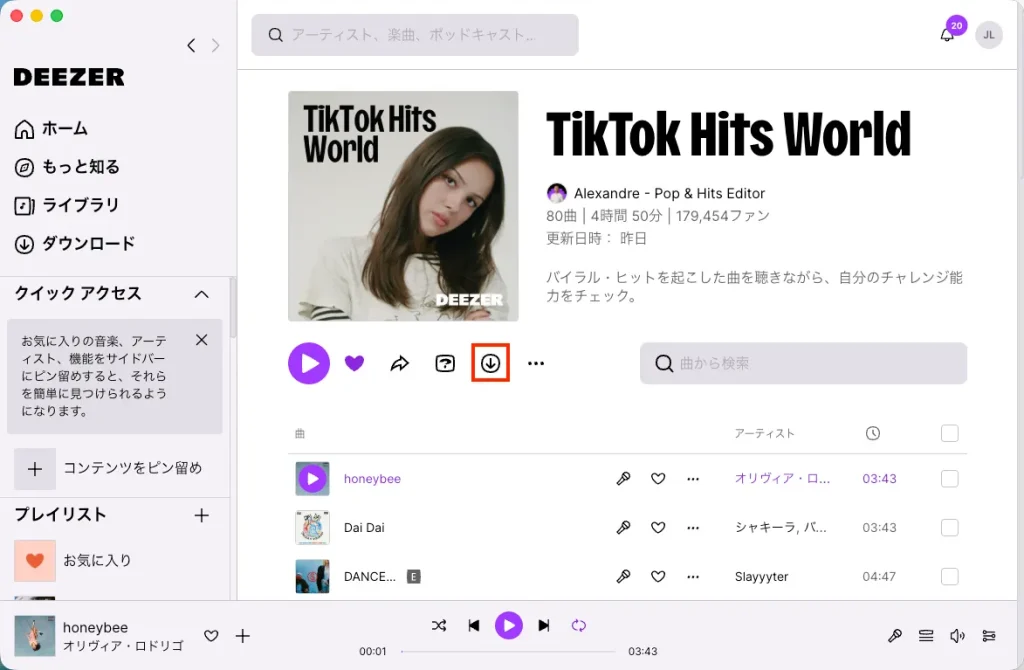
Task: Open the music quiz icon
Action: tap(445, 363)
